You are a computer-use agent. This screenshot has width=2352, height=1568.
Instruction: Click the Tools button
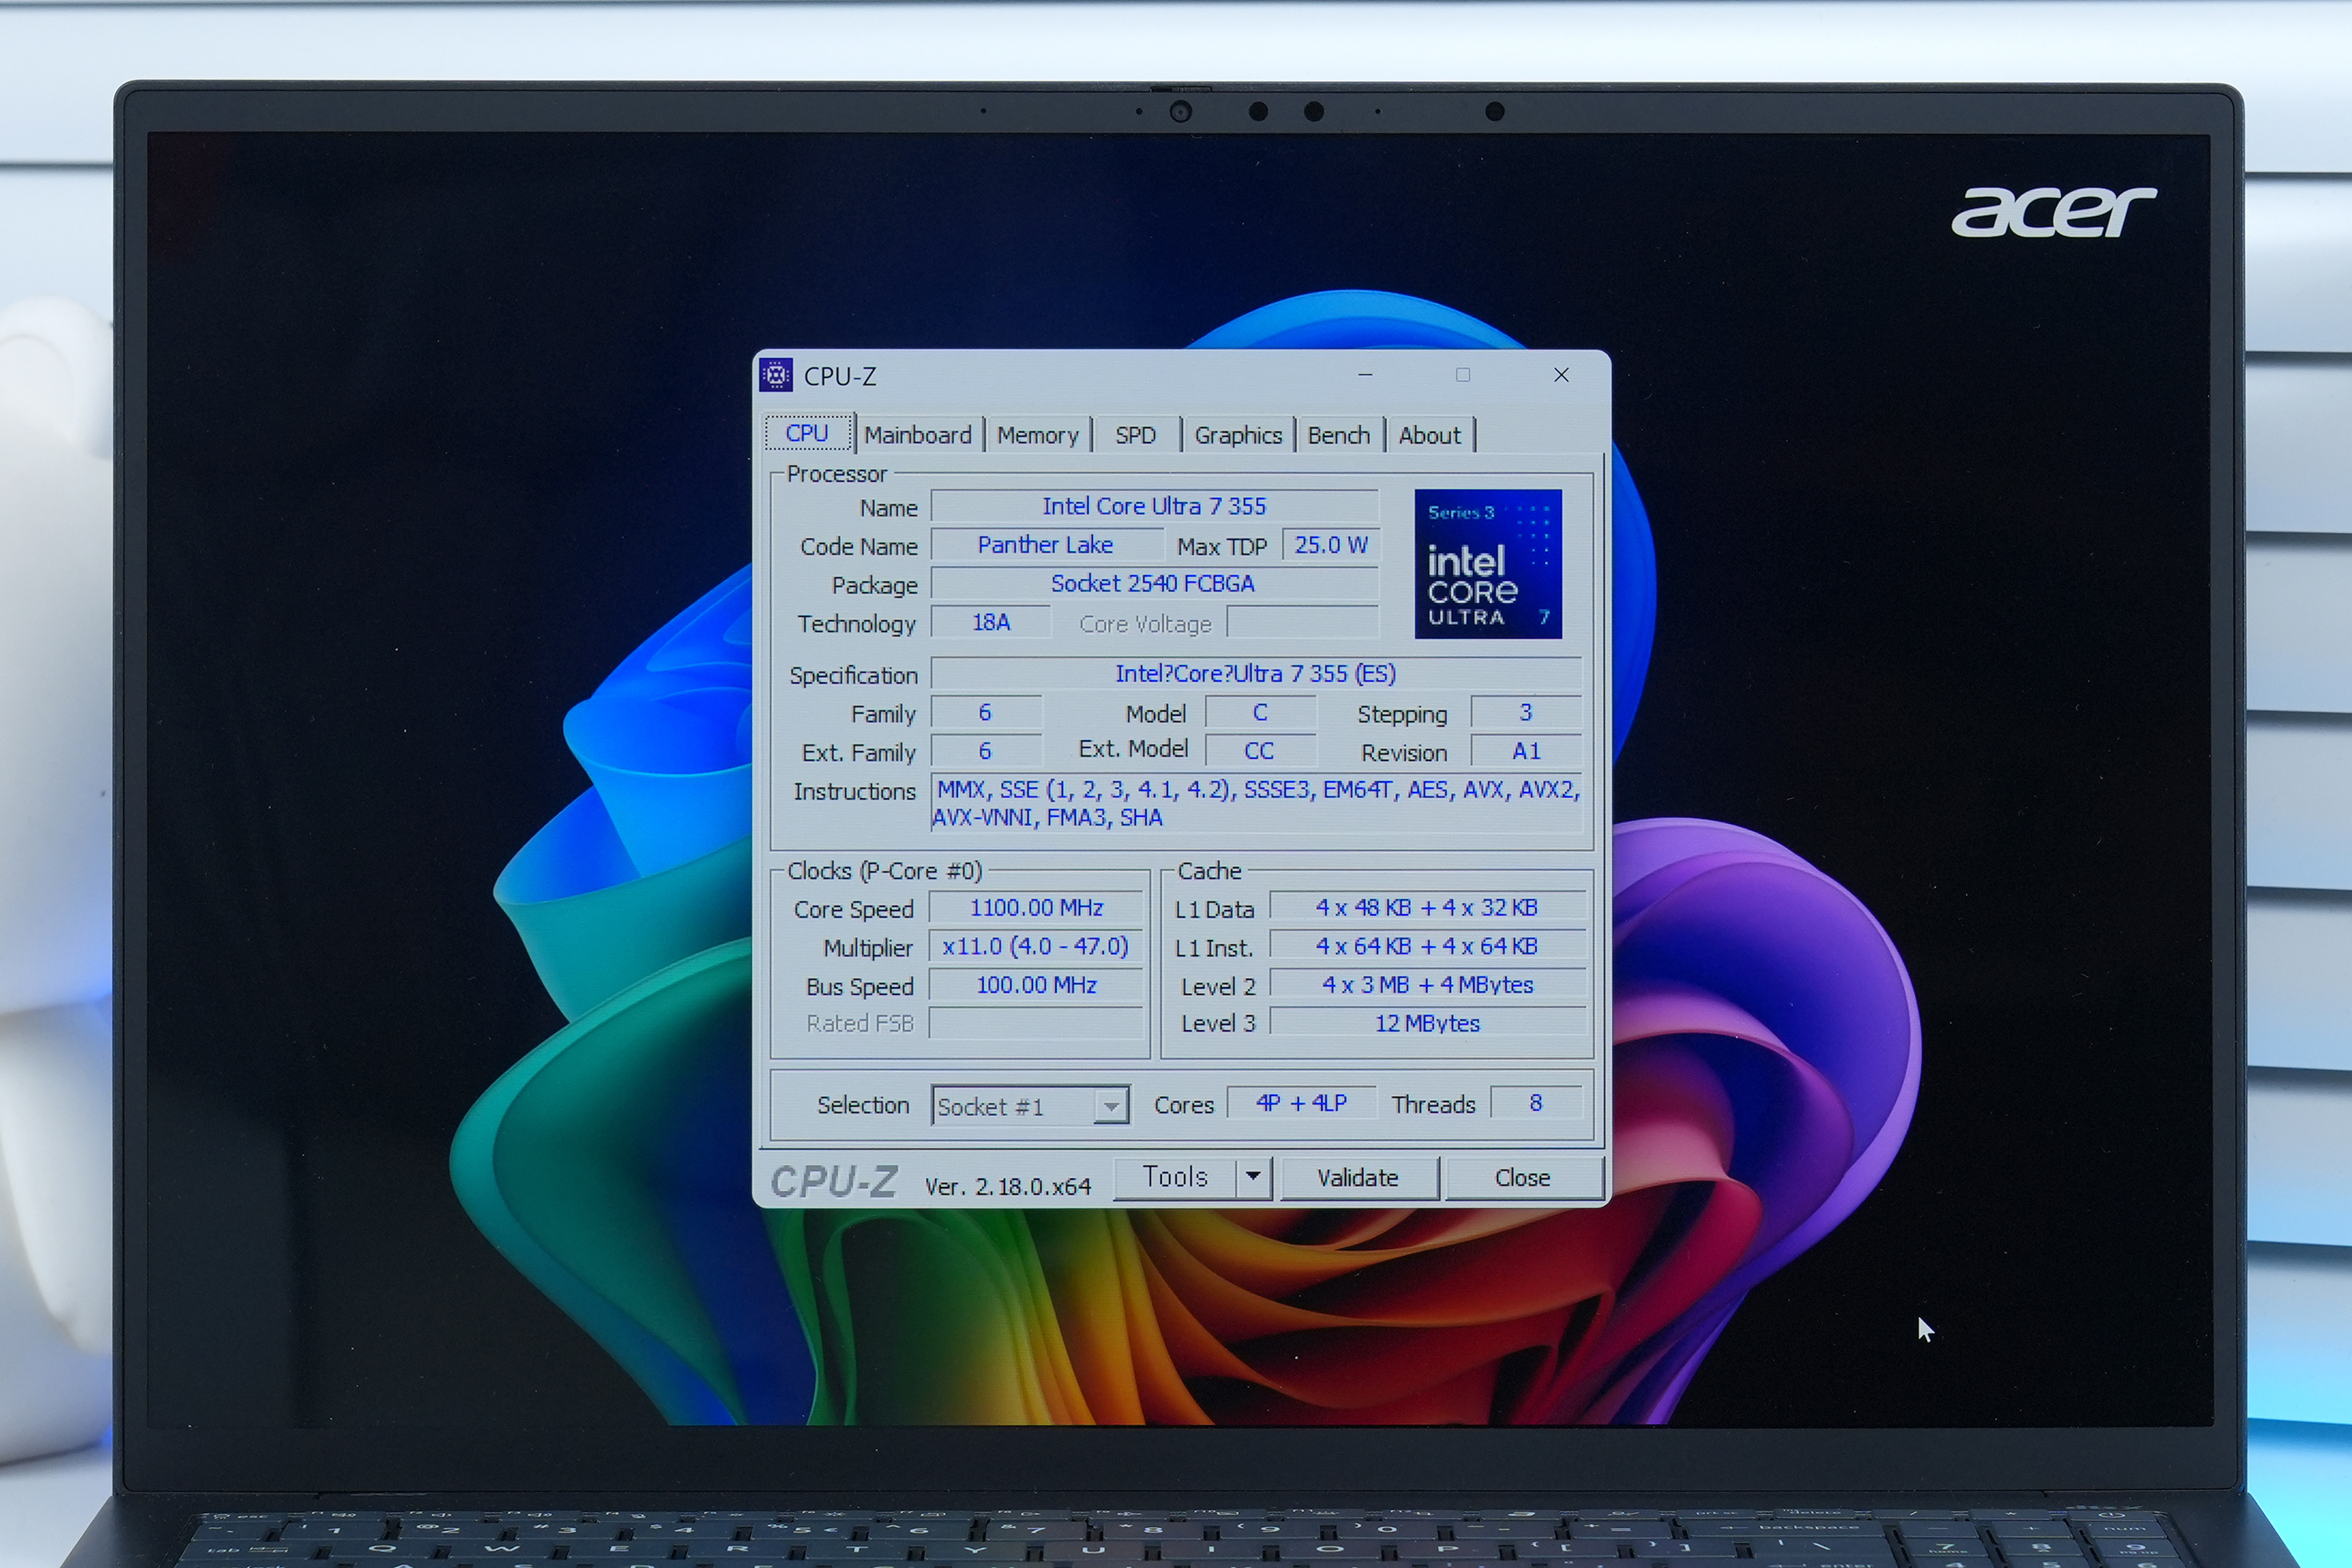click(x=1175, y=1177)
